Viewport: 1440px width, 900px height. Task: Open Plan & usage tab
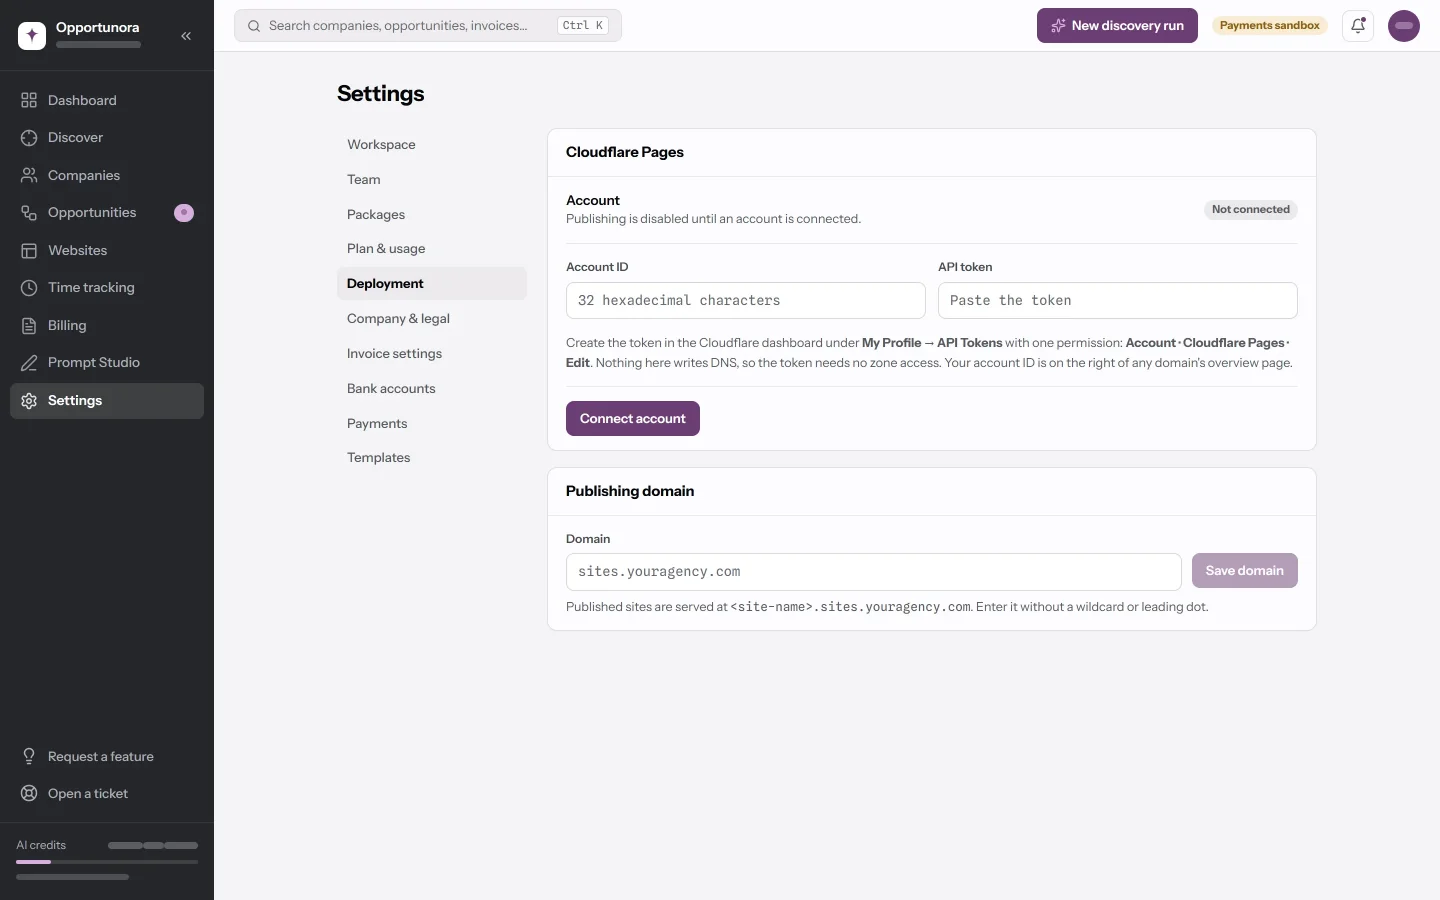click(432, 249)
